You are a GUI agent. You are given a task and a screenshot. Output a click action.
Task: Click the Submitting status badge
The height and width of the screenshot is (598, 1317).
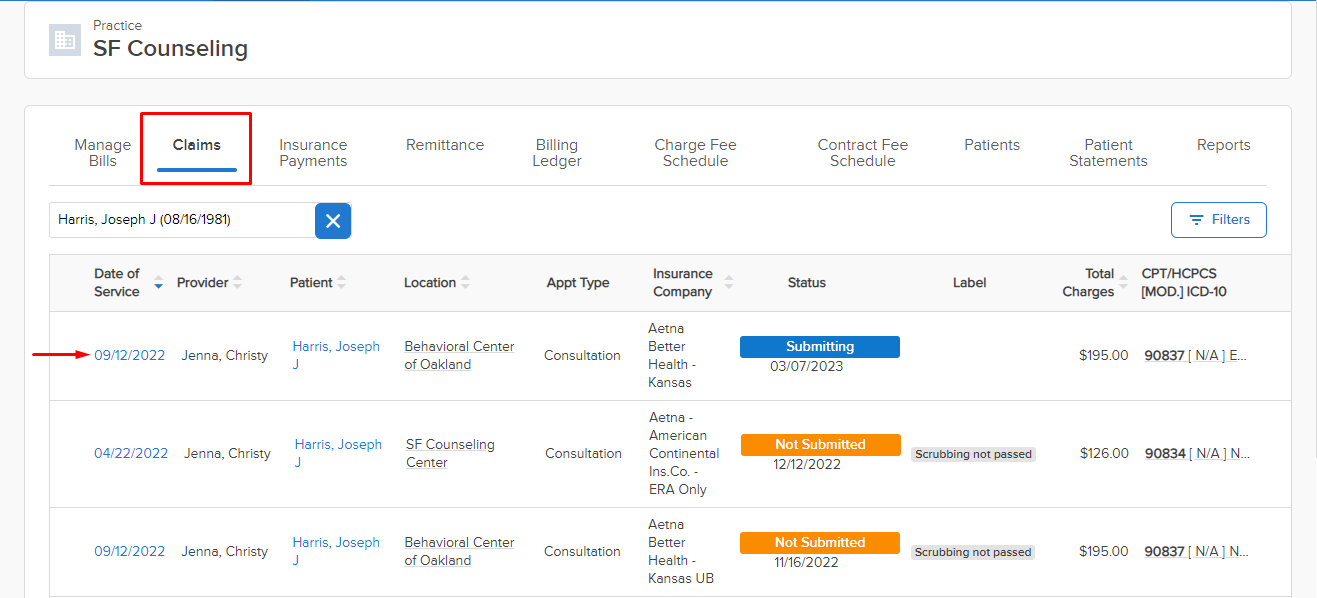[x=819, y=346]
